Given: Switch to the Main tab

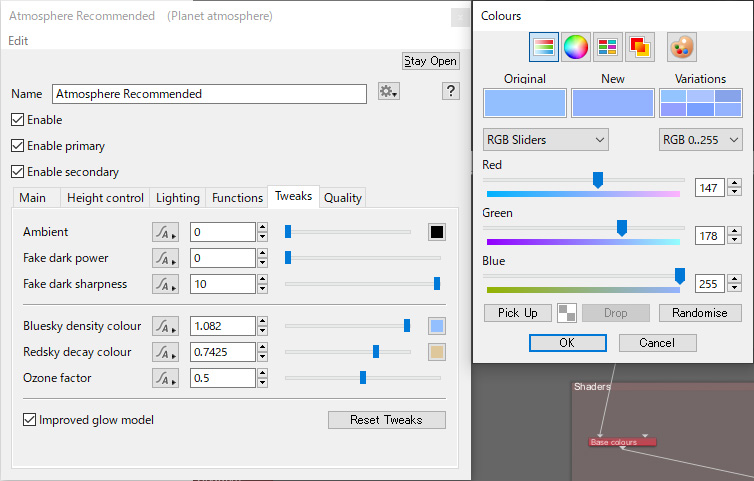Looking at the screenshot, I should pos(33,198).
